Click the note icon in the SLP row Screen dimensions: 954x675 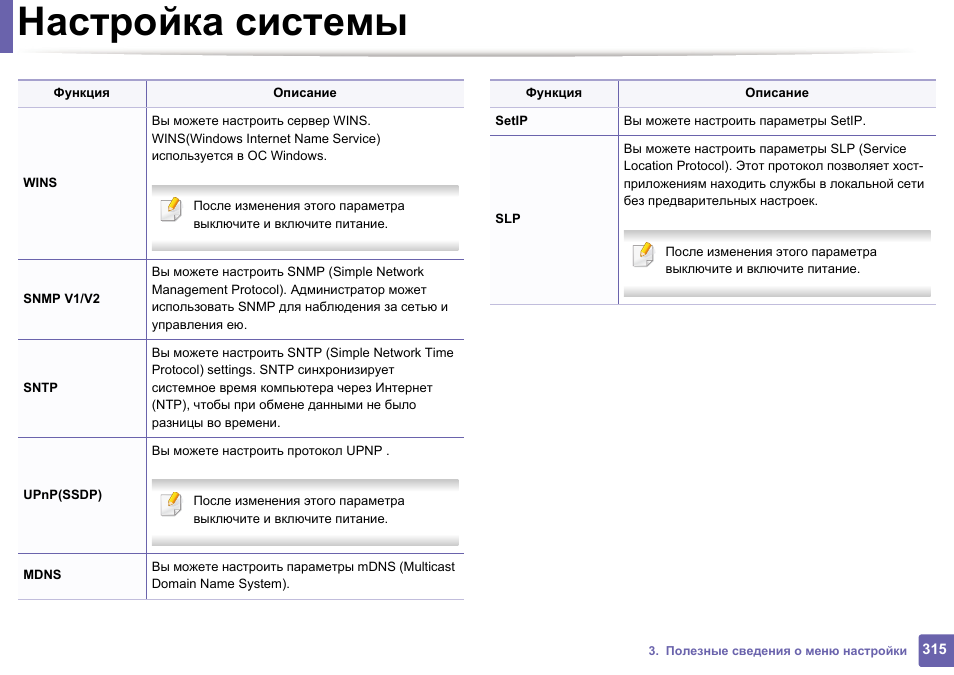pyautogui.click(x=643, y=254)
